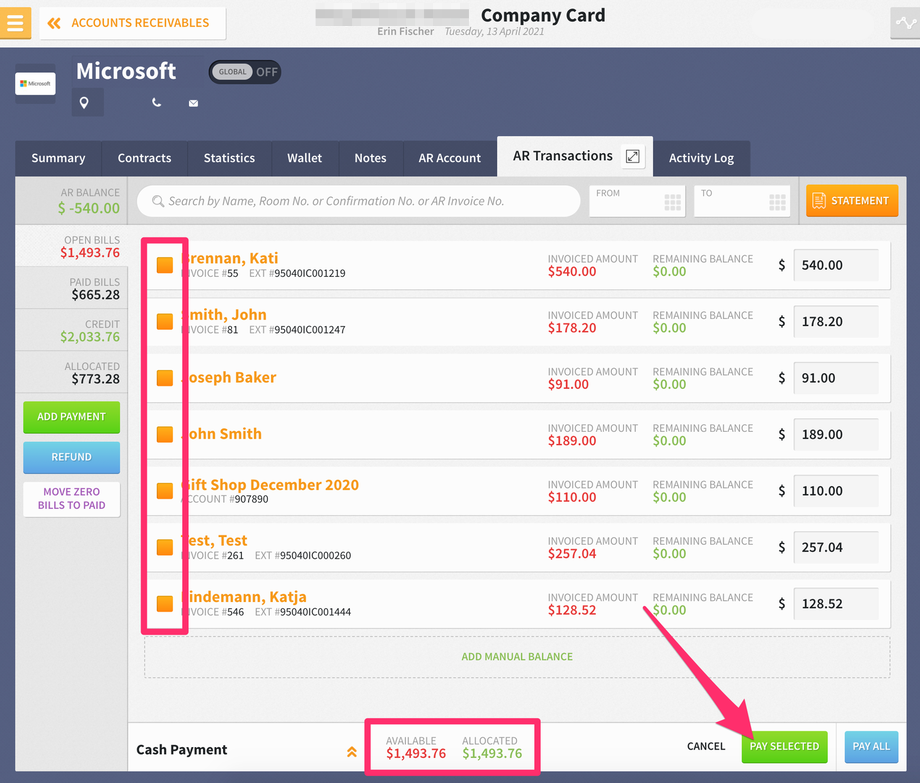Viewport: 920px width, 783px height.
Task: Click the Refund button
Action: coord(72,457)
